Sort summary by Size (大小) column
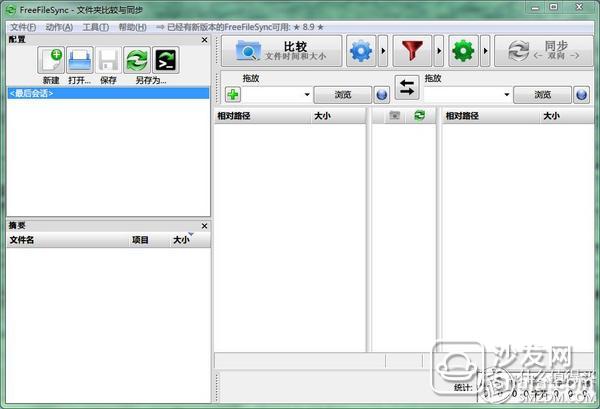Image resolution: width=600 pixels, height=409 pixels. click(189, 240)
